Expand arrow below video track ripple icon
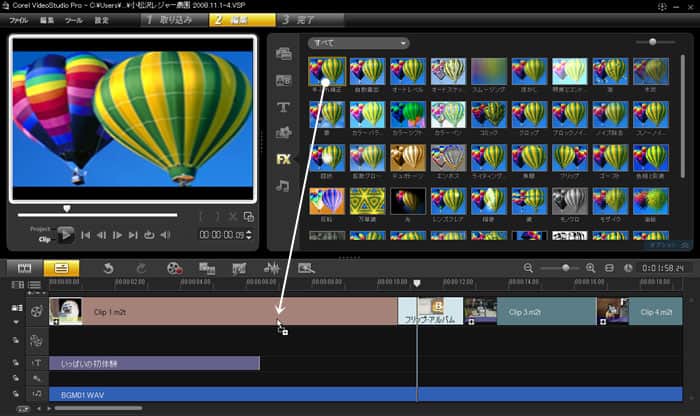The height and width of the screenshot is (416, 700). point(17,322)
